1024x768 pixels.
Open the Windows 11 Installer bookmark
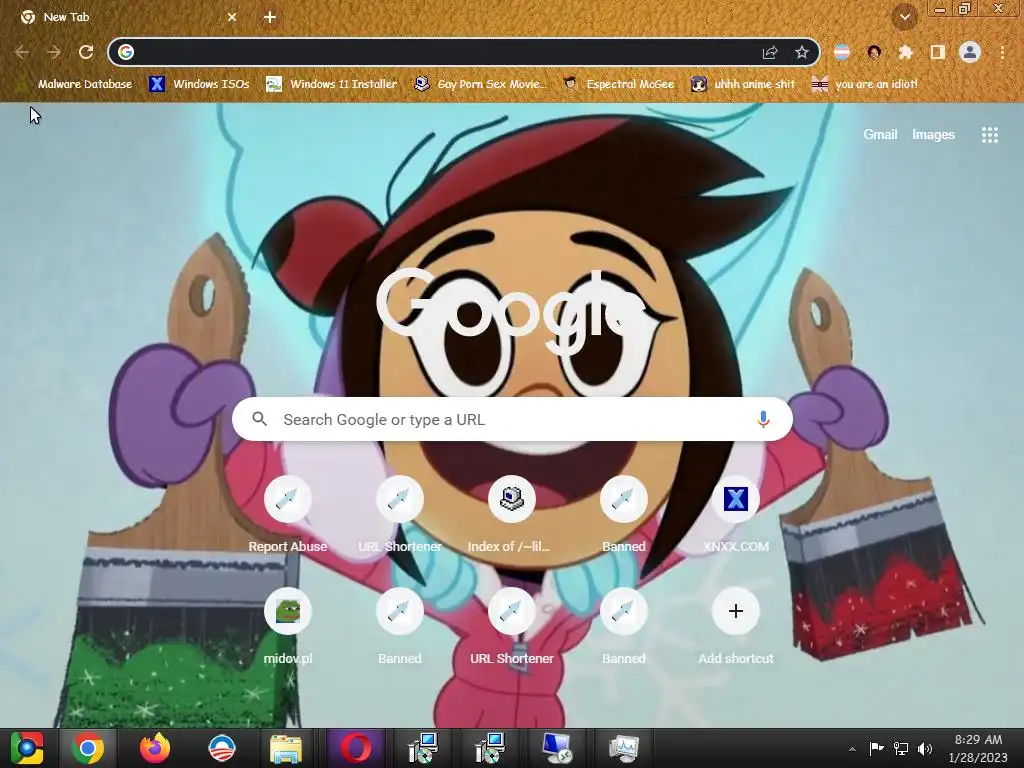[332, 84]
